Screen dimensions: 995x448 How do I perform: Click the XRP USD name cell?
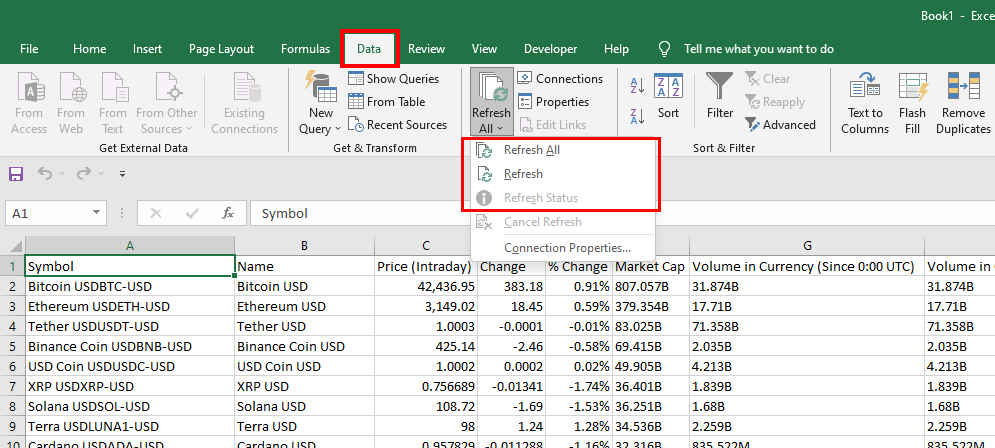pyautogui.click(x=305, y=386)
